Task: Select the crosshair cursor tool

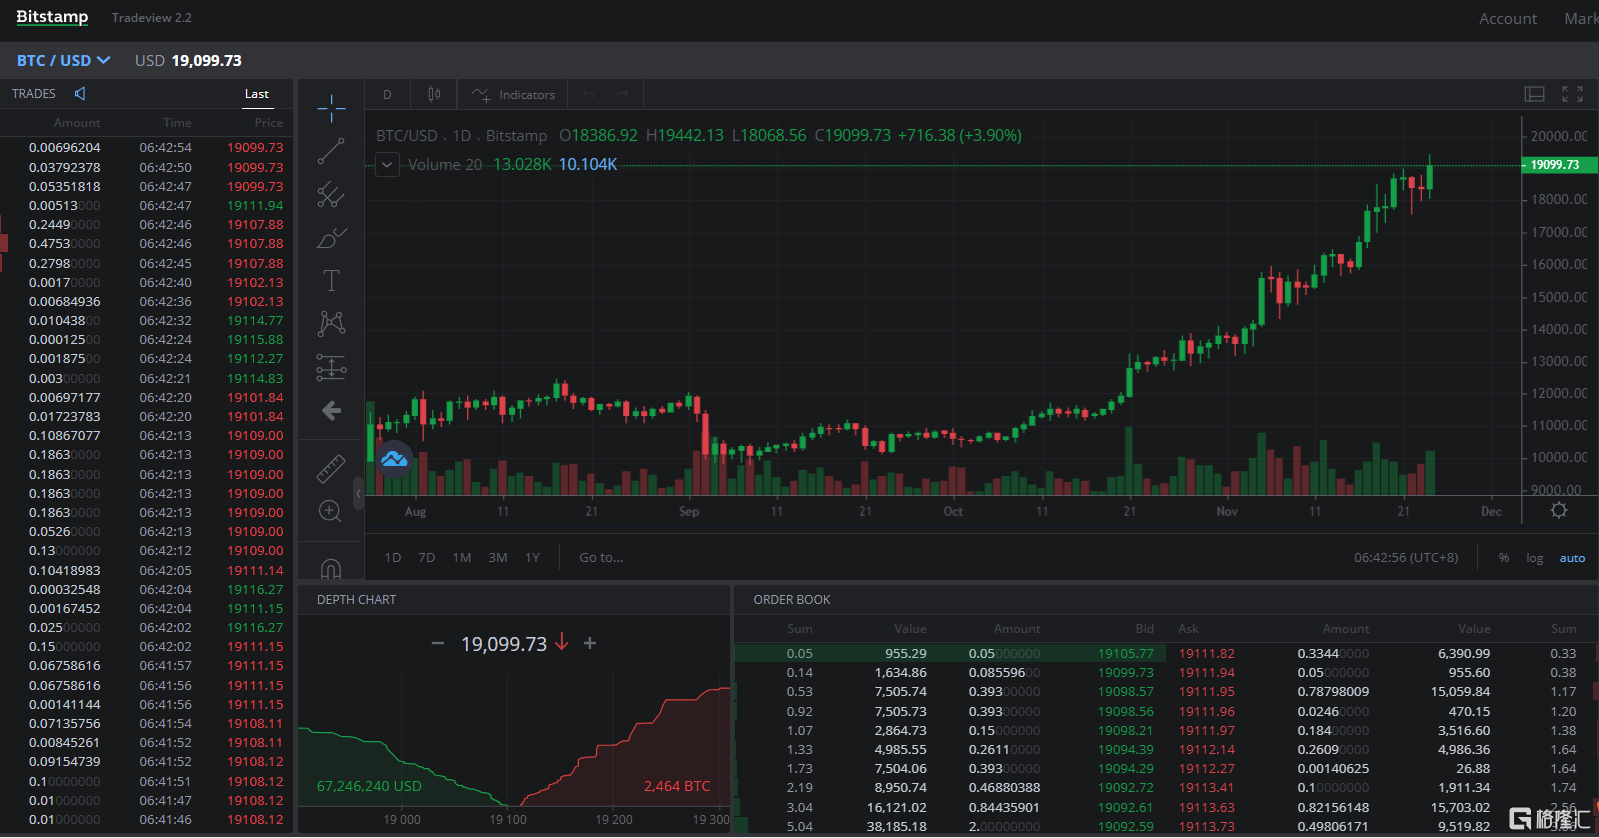Action: click(331, 108)
